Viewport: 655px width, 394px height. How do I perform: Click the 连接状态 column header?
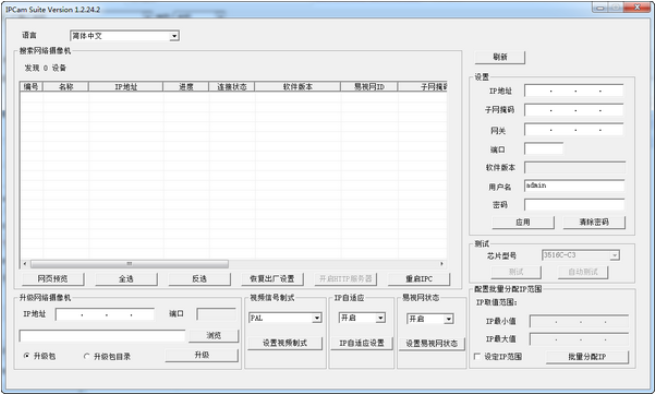(231, 86)
